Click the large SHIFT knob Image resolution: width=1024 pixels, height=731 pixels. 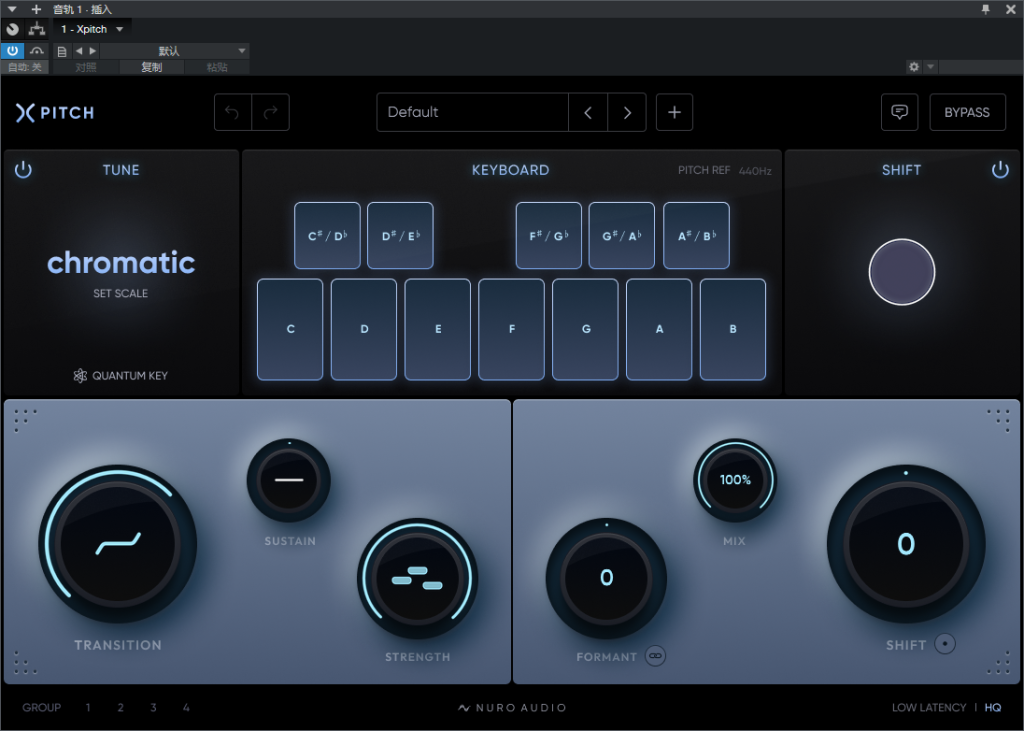[x=906, y=544]
